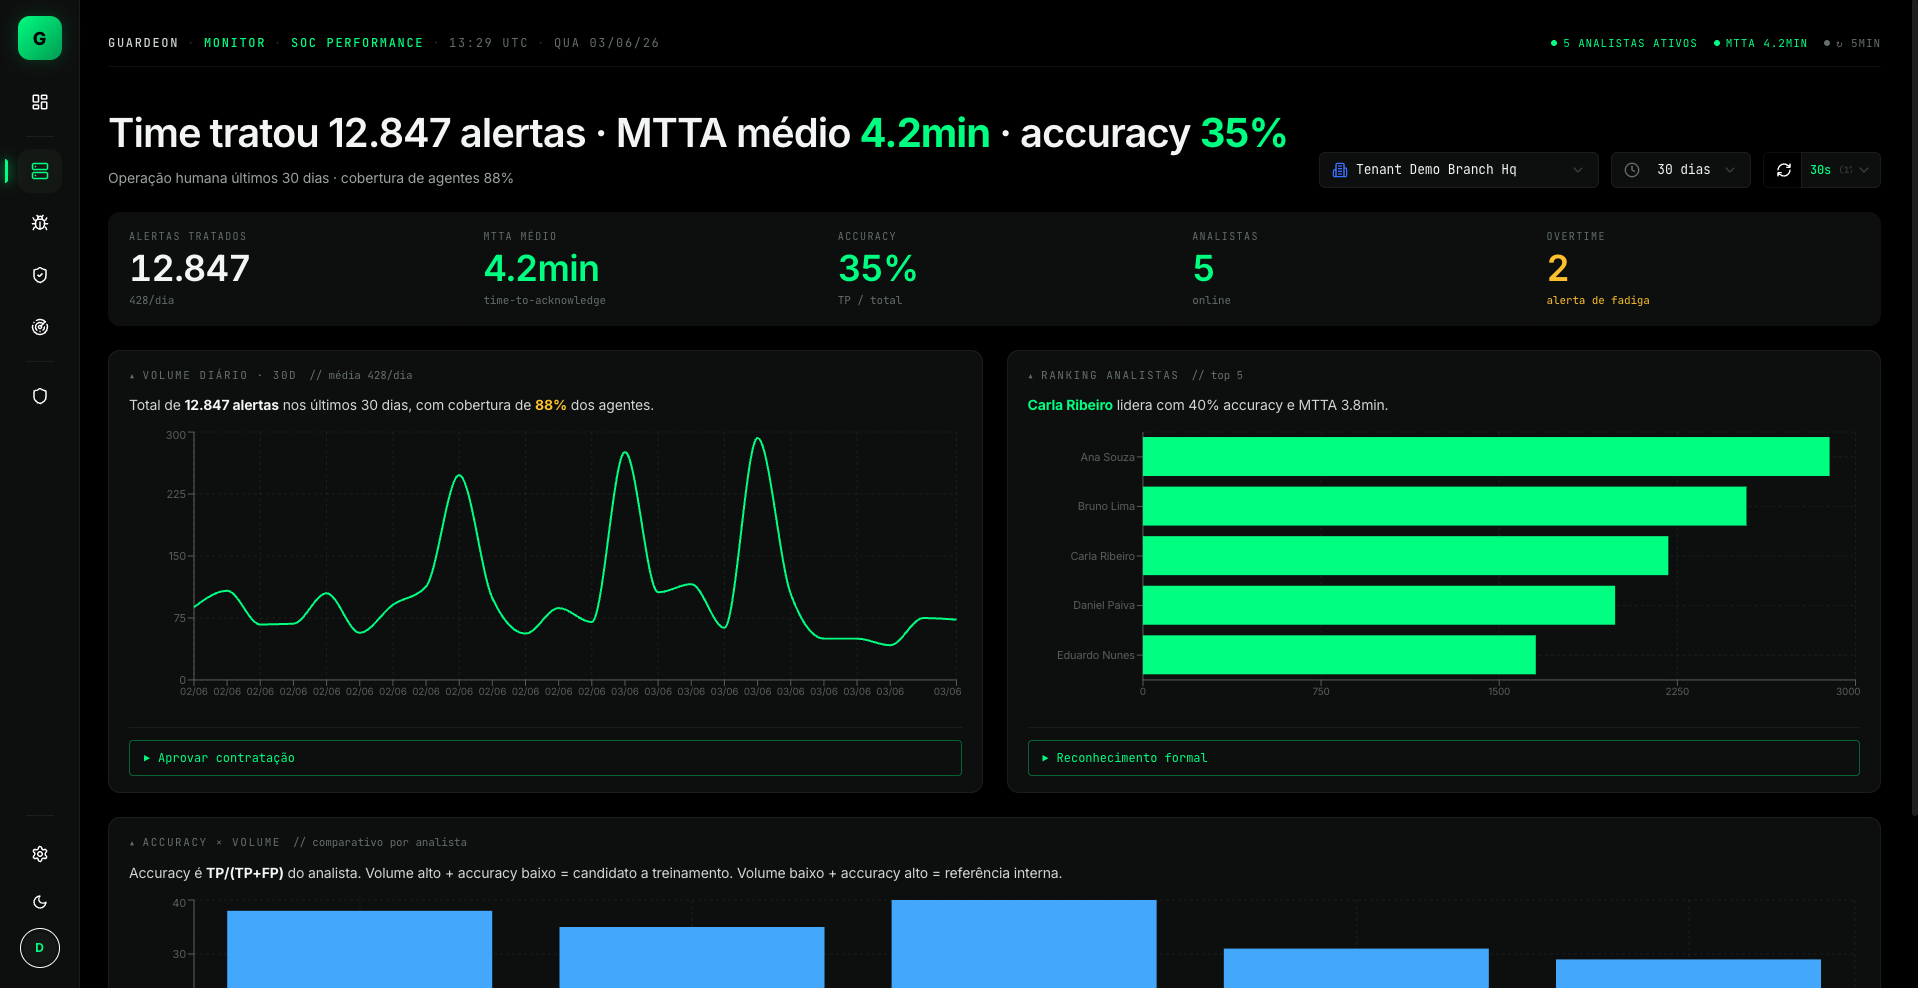Open Tenant Demo Branch Hq dropdown
The image size is (1918, 988).
click(1458, 170)
